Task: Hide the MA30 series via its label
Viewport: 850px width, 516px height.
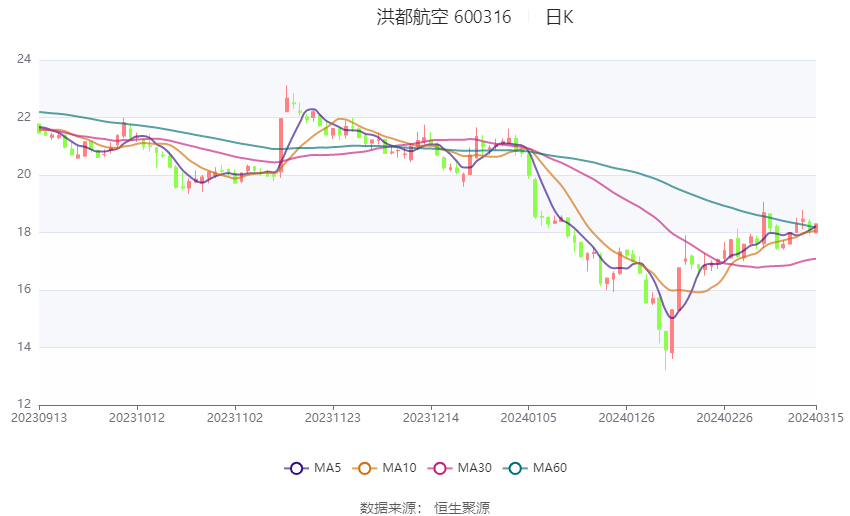Action: coord(474,468)
